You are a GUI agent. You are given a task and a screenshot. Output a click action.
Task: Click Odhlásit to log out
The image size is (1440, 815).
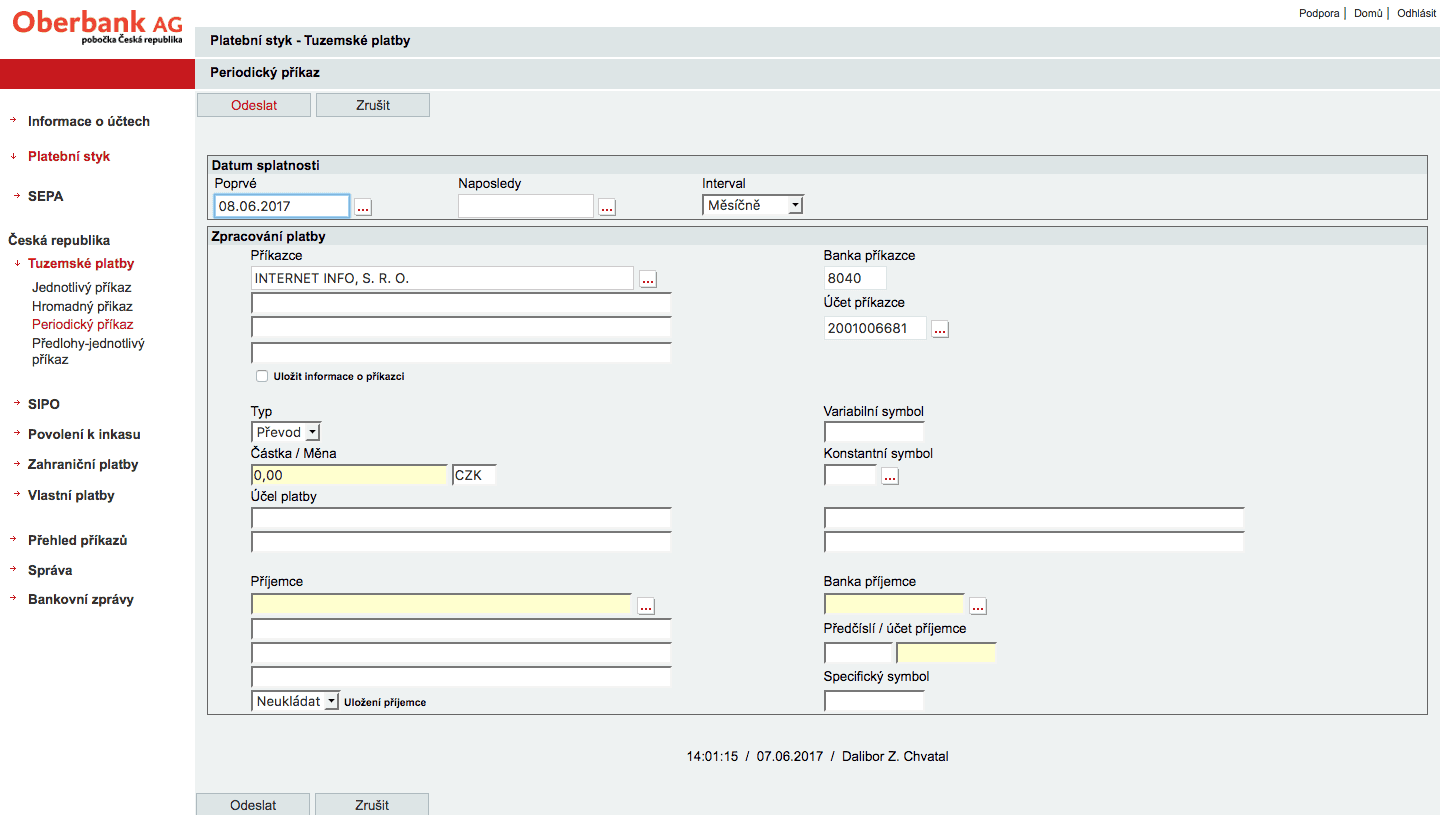pyautogui.click(x=1416, y=13)
